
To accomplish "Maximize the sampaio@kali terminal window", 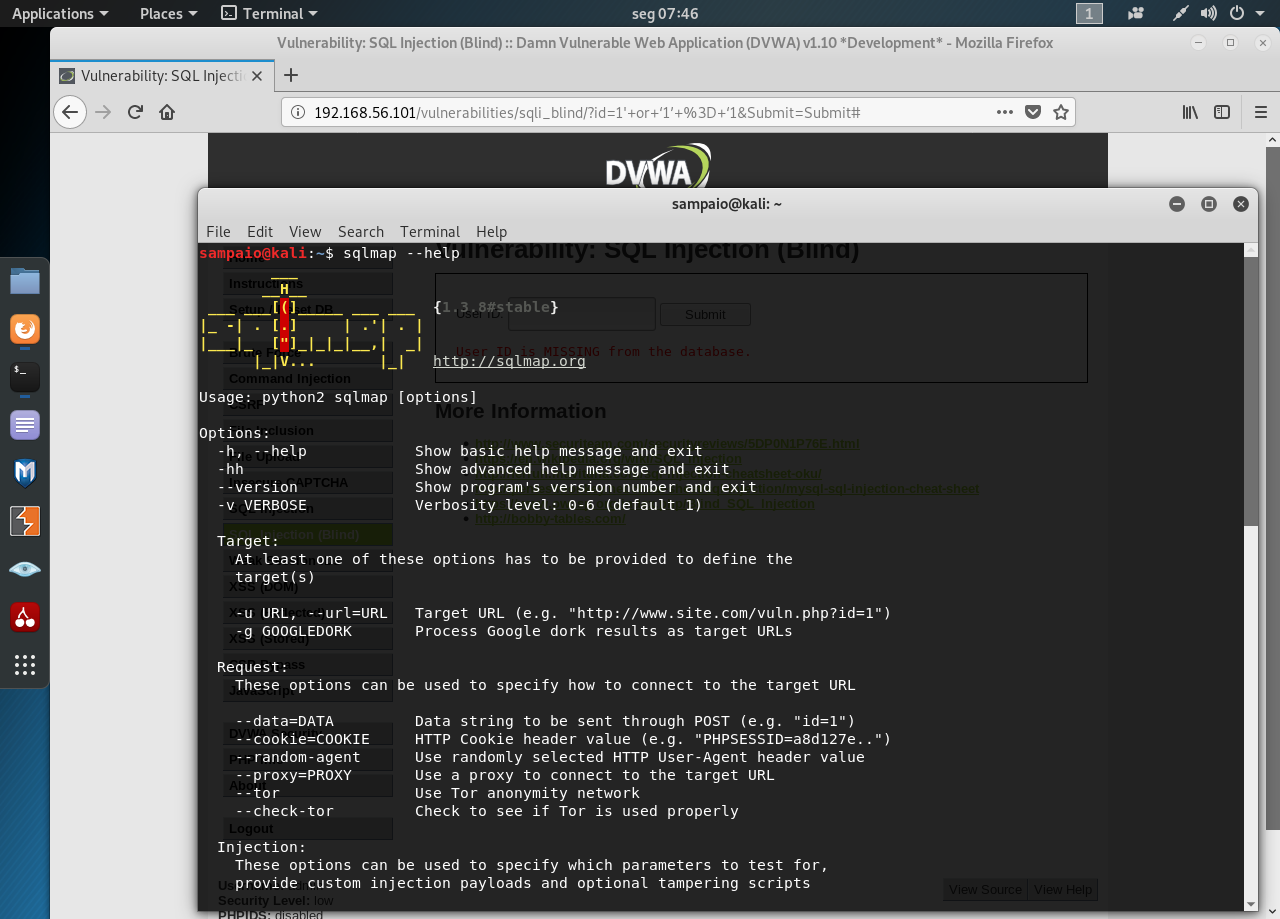I will point(1209,203).
